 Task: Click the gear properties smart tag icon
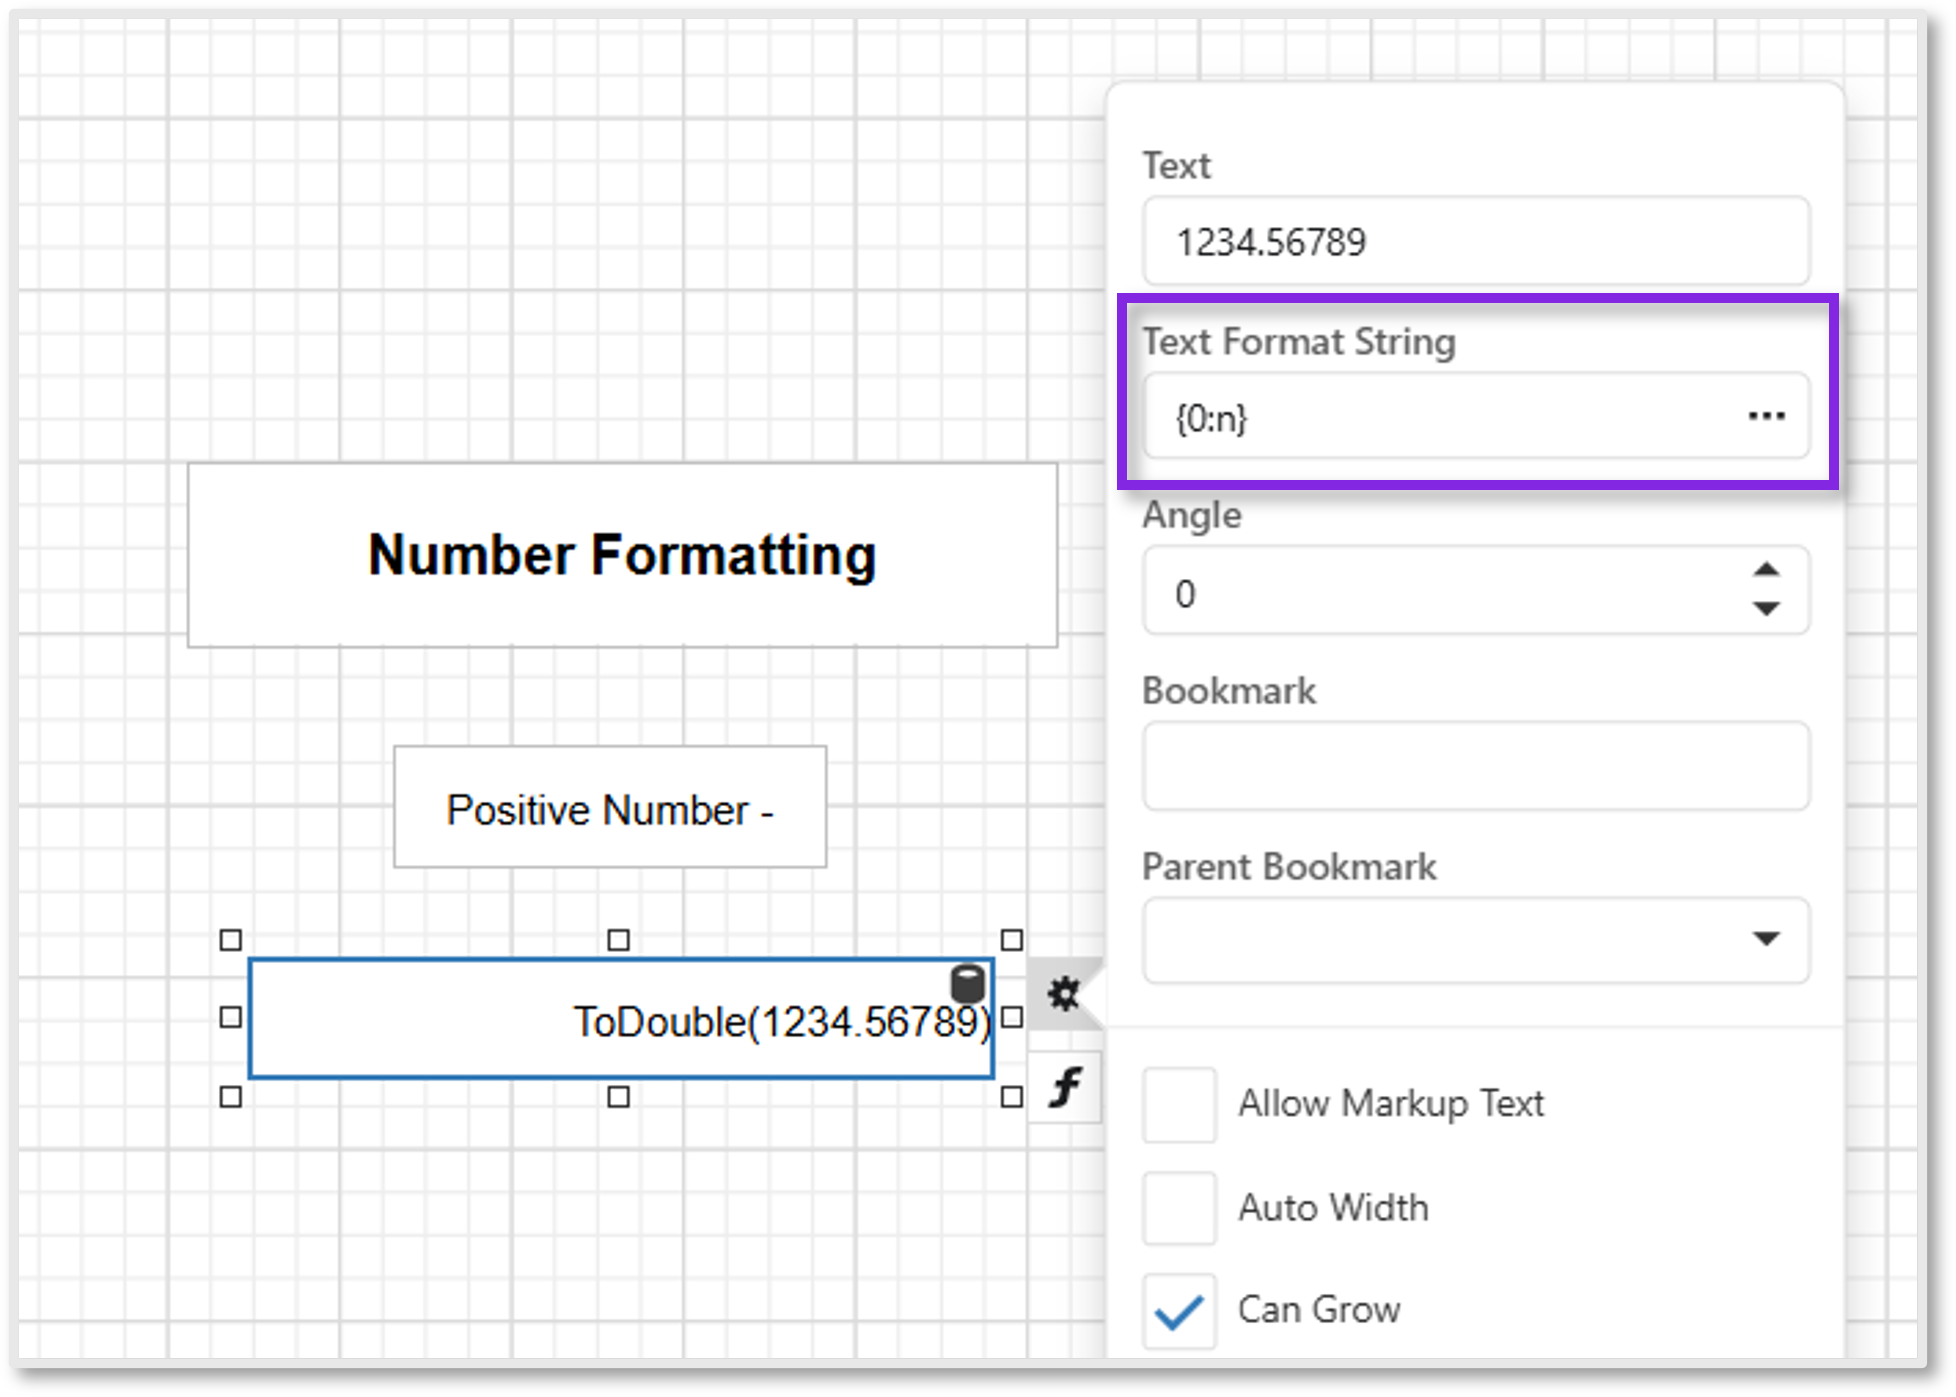(1063, 993)
